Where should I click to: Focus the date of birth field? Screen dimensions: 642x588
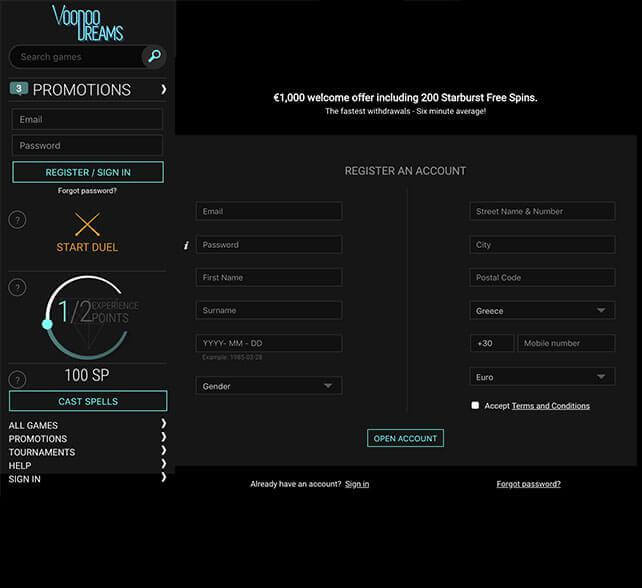tap(269, 343)
